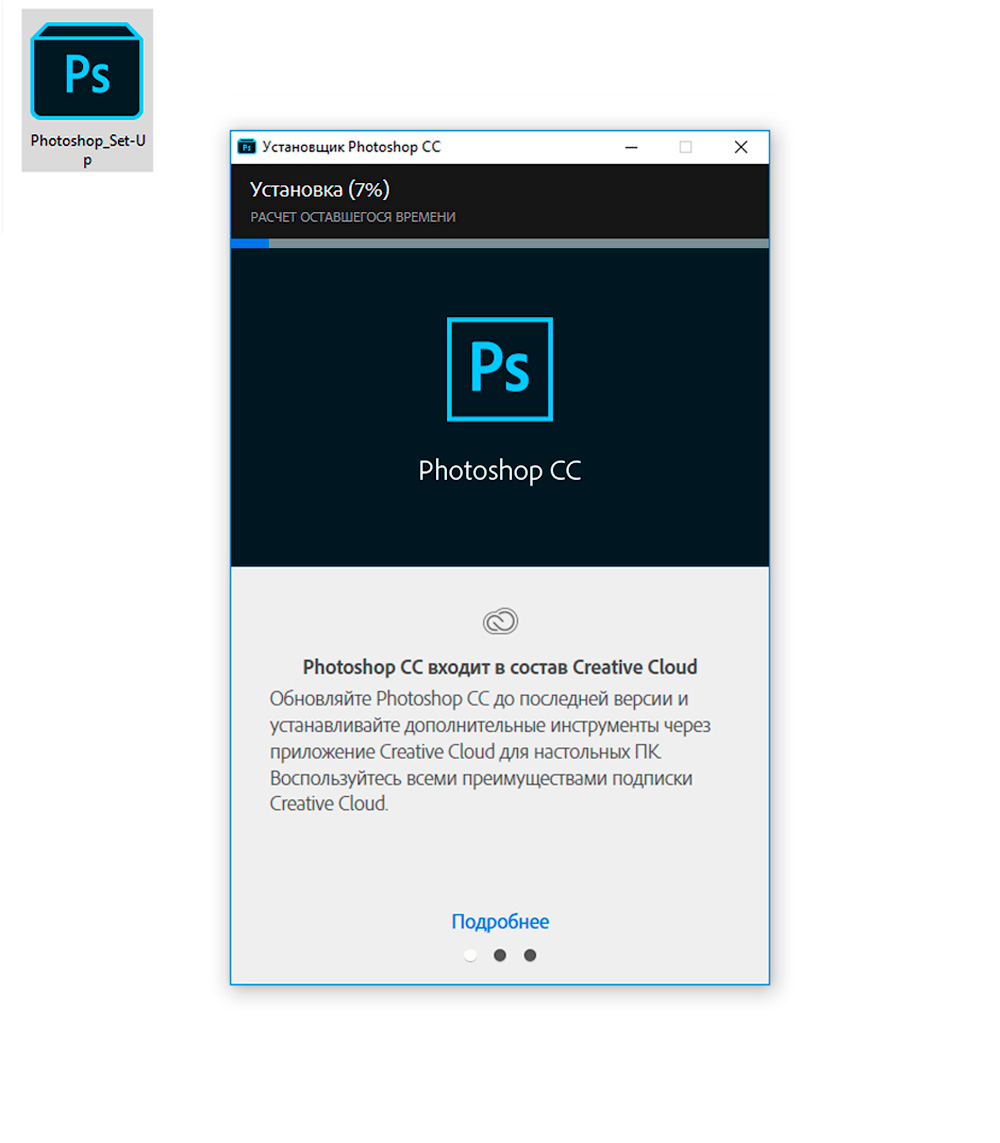Select the second slide indicator dot
The width and height of the screenshot is (1000, 1143).
[x=500, y=955]
